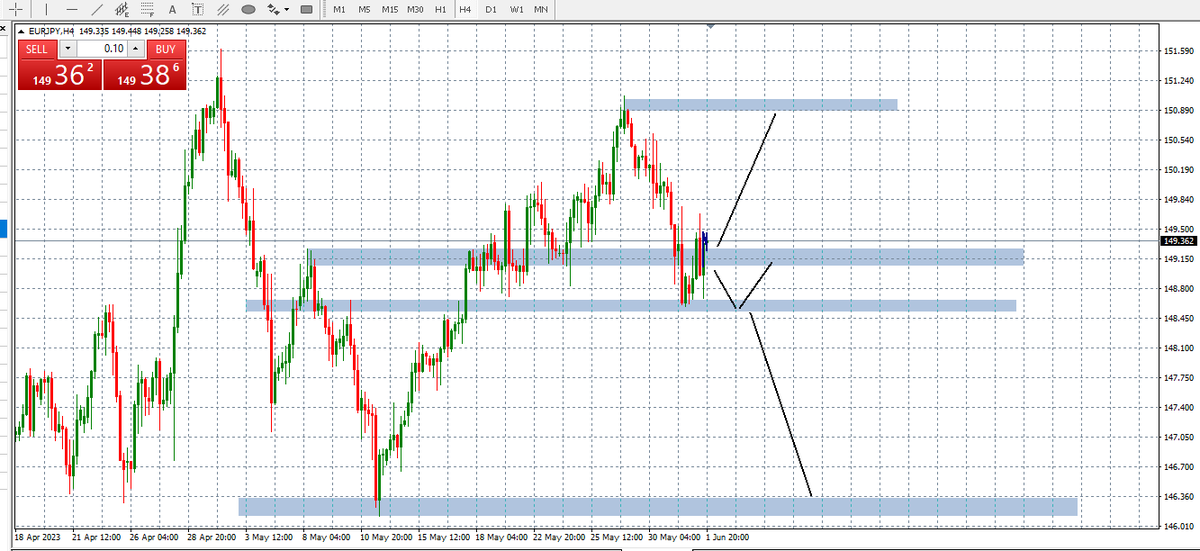
Task: Click the 0.10 lot volume field
Action: click(x=101, y=49)
